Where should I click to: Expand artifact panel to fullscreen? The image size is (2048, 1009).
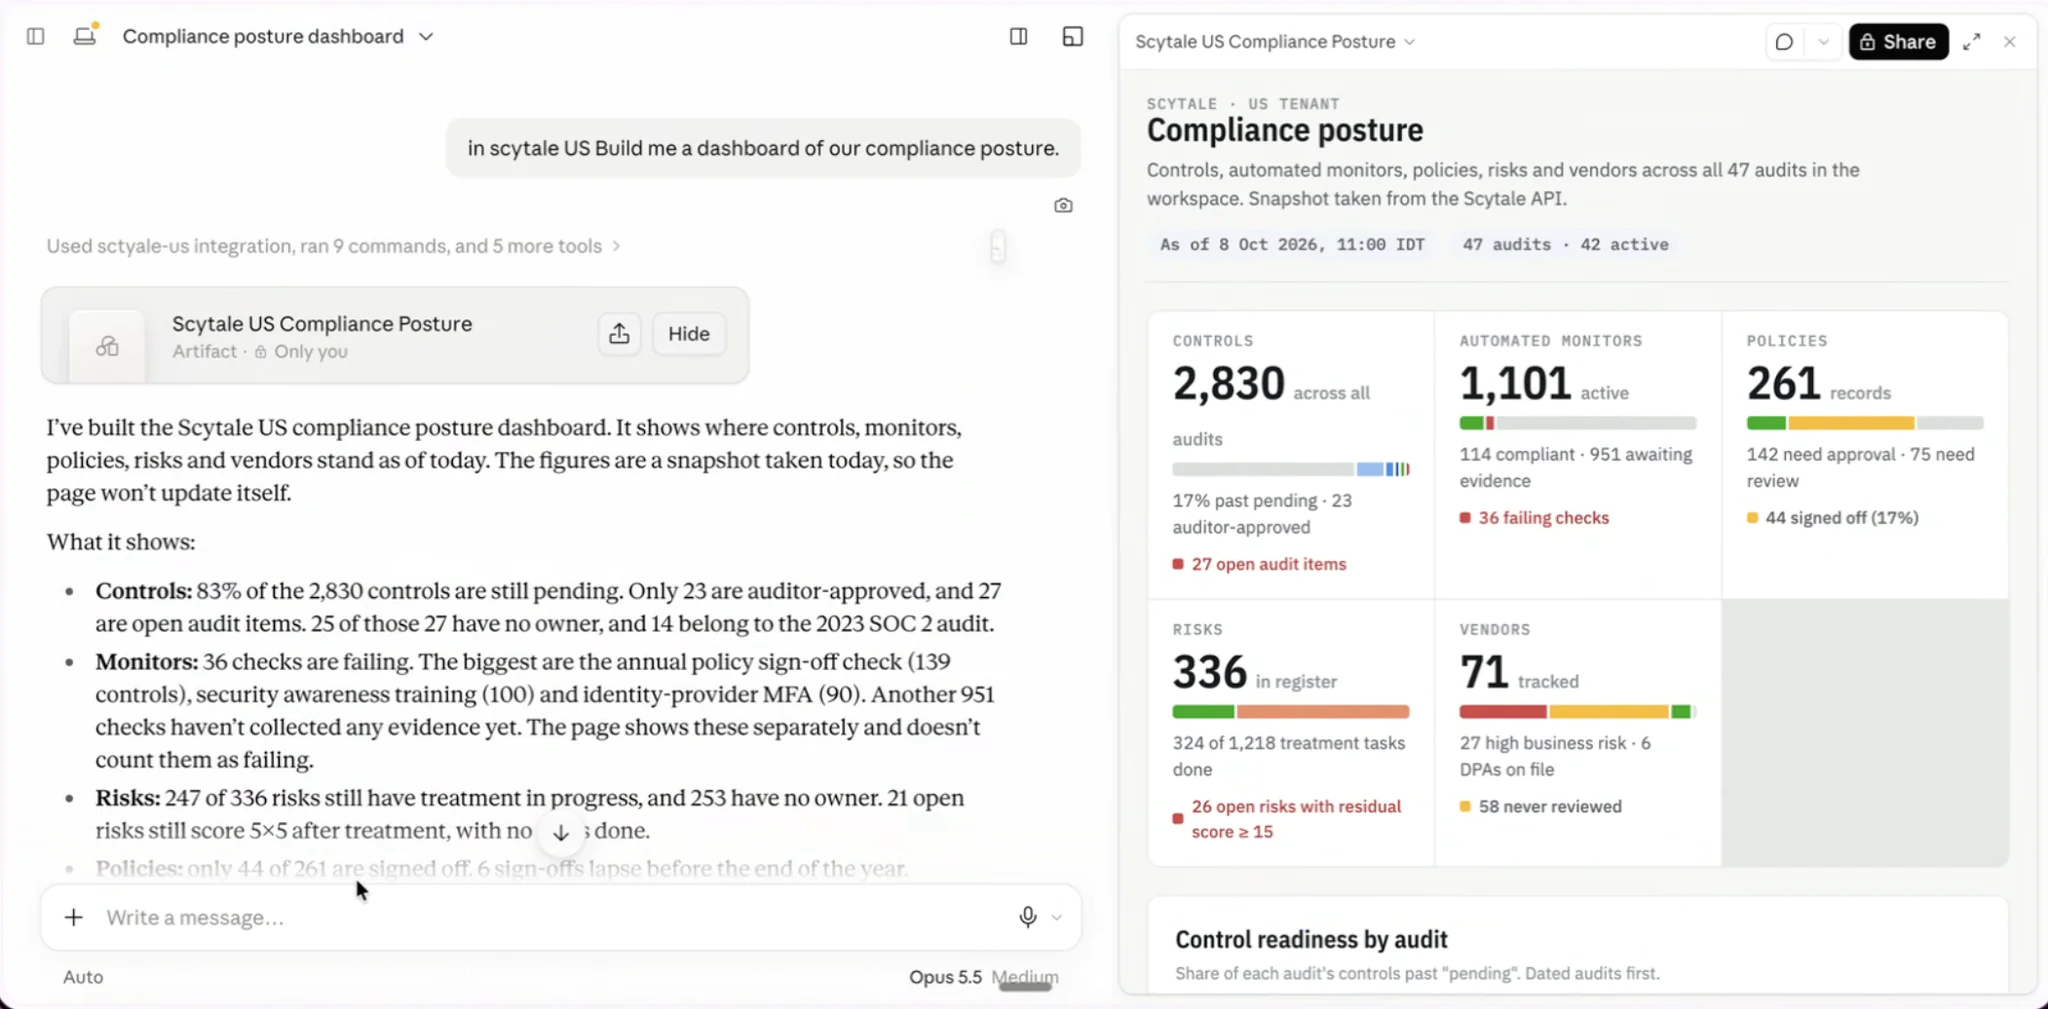click(x=1971, y=42)
